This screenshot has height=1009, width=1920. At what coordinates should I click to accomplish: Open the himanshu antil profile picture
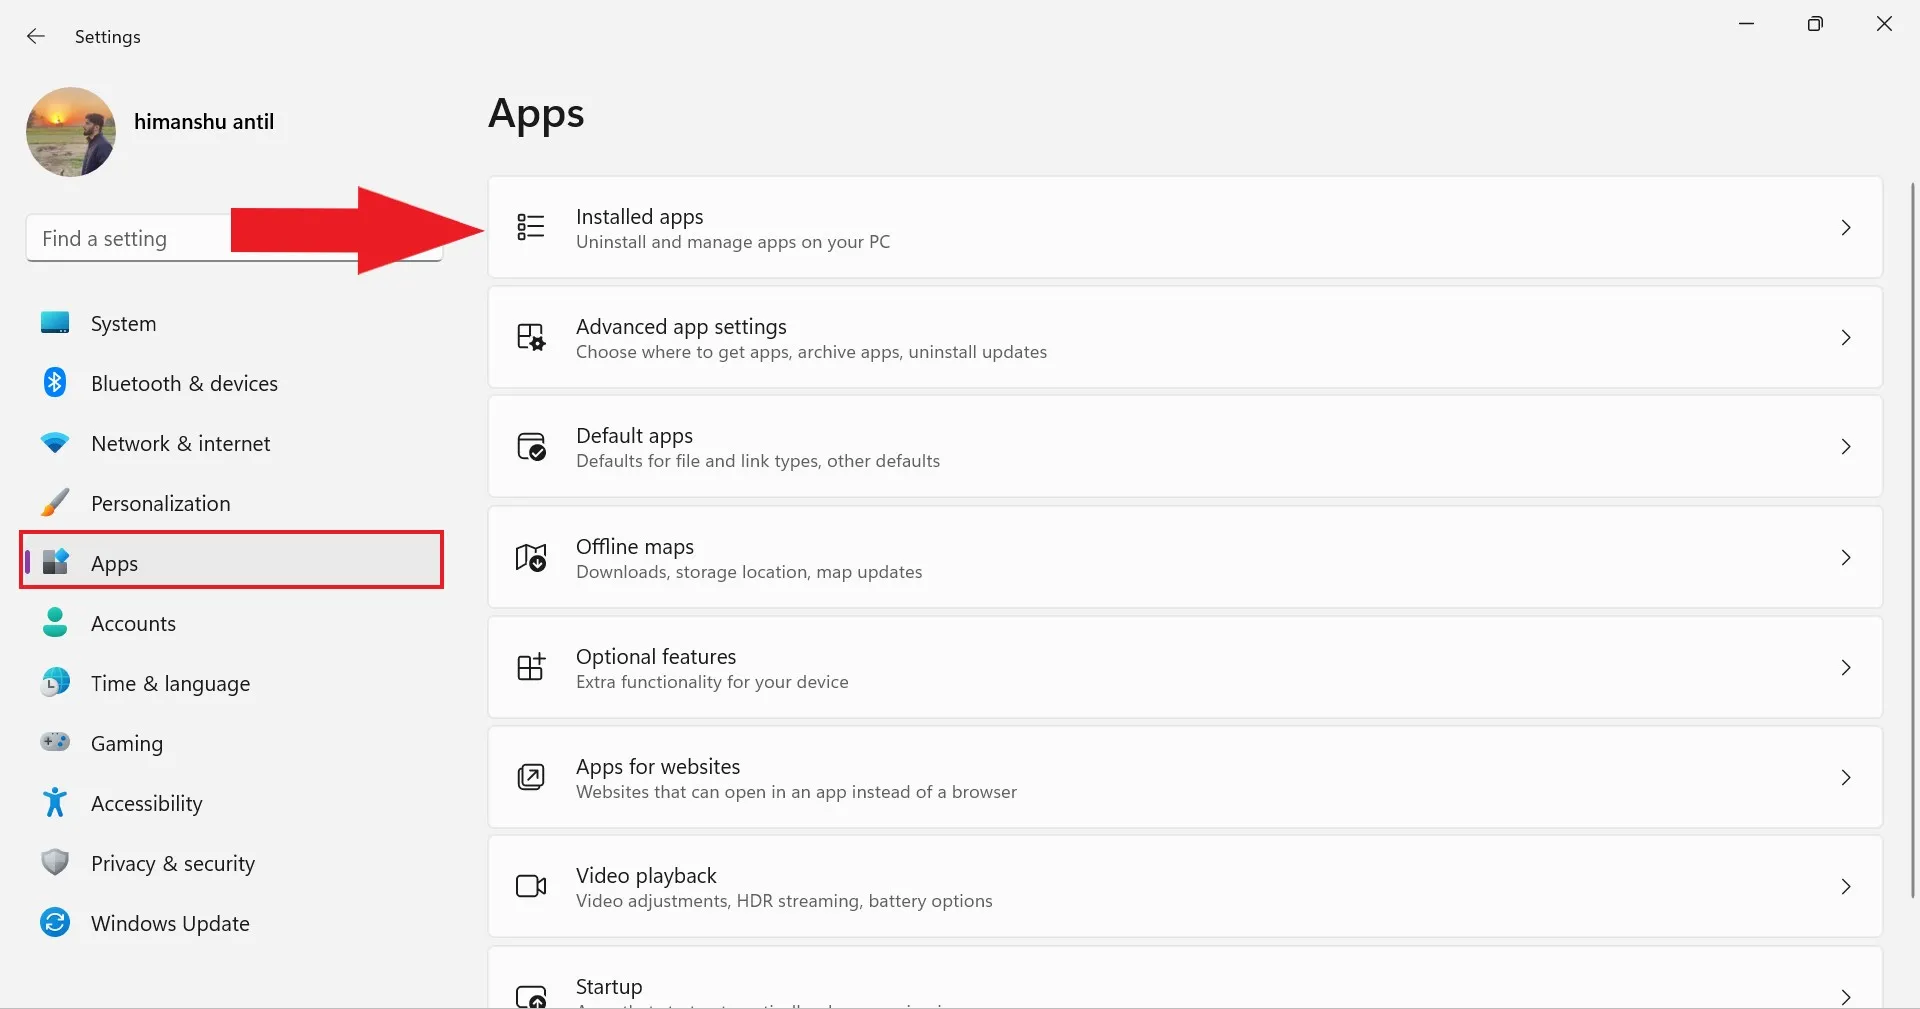[x=71, y=132]
